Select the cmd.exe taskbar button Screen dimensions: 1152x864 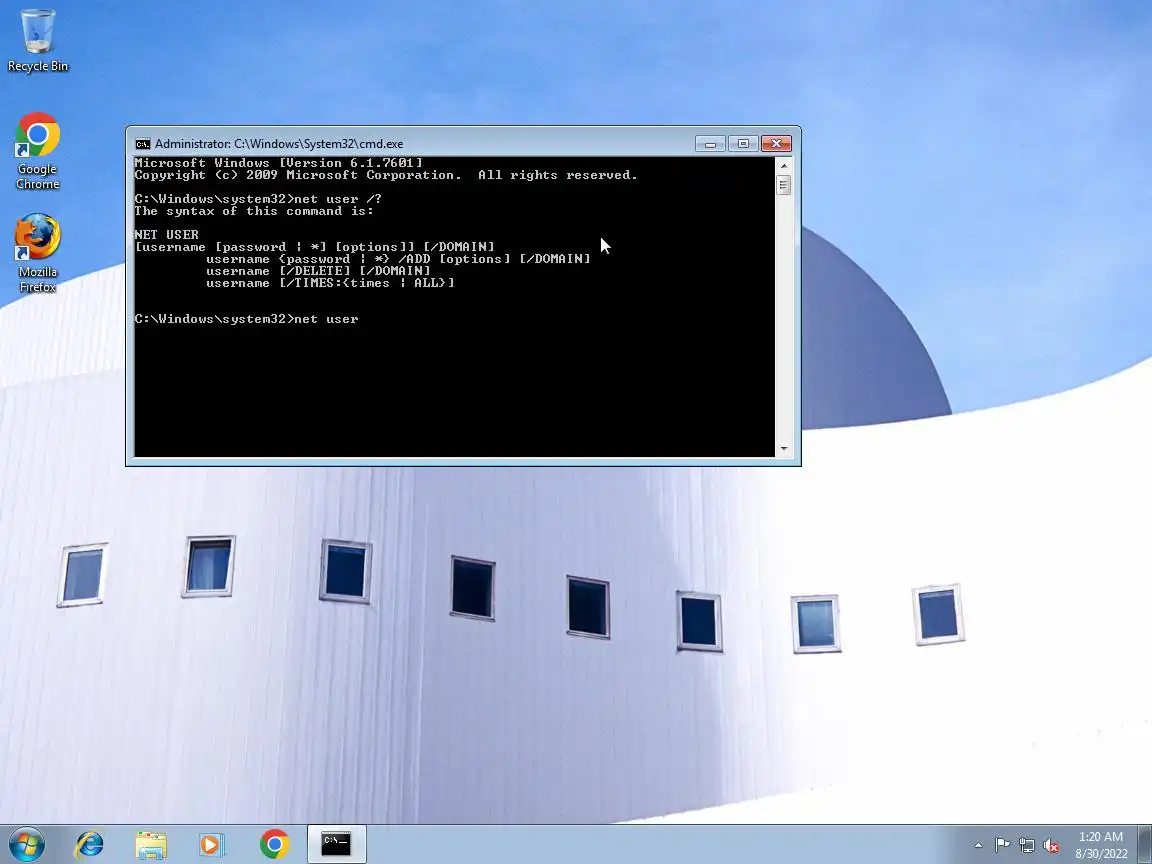pyautogui.click(x=336, y=844)
